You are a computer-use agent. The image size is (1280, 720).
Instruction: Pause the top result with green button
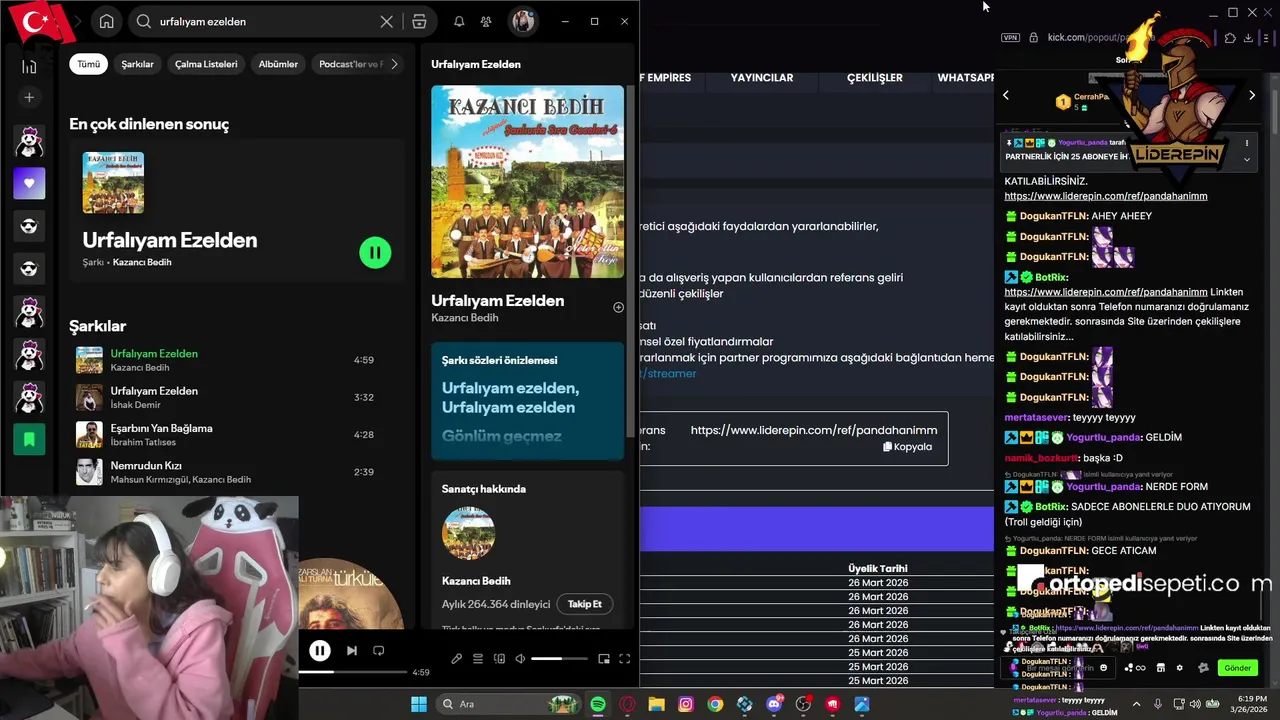(x=375, y=253)
